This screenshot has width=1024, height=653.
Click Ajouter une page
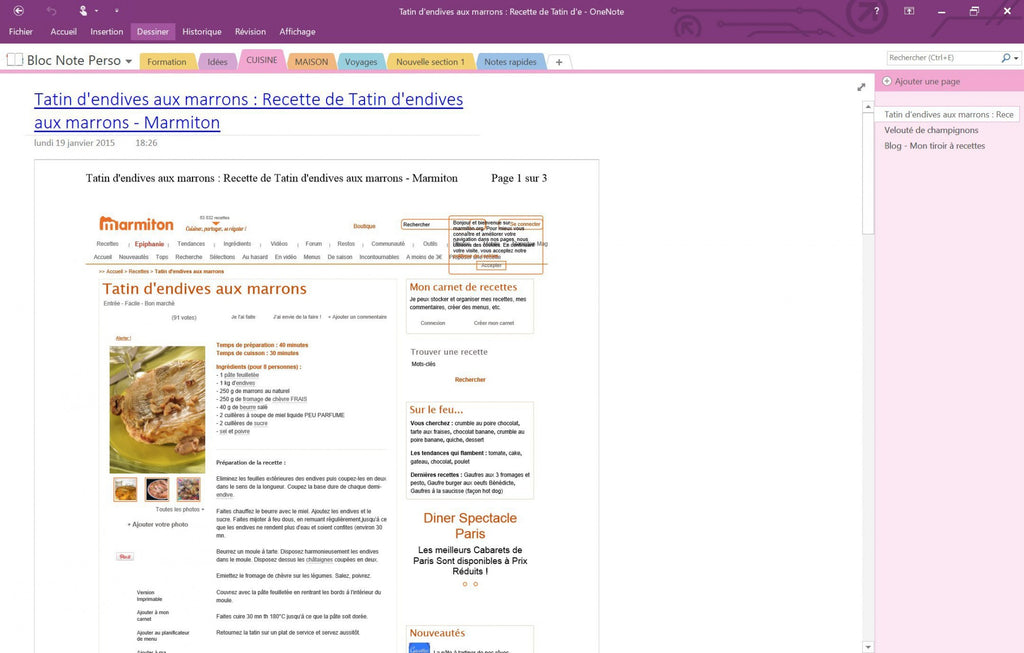point(927,82)
